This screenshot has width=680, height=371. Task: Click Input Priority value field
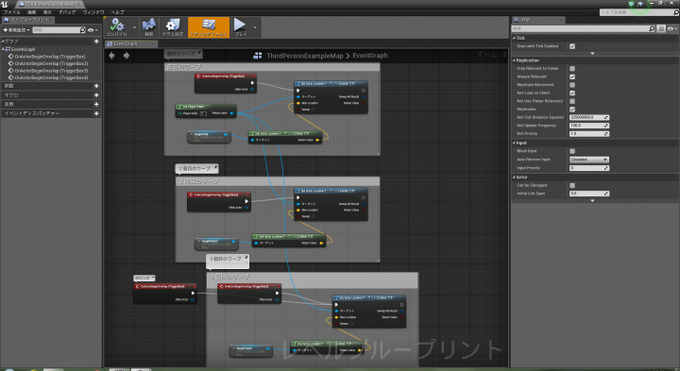click(x=589, y=168)
